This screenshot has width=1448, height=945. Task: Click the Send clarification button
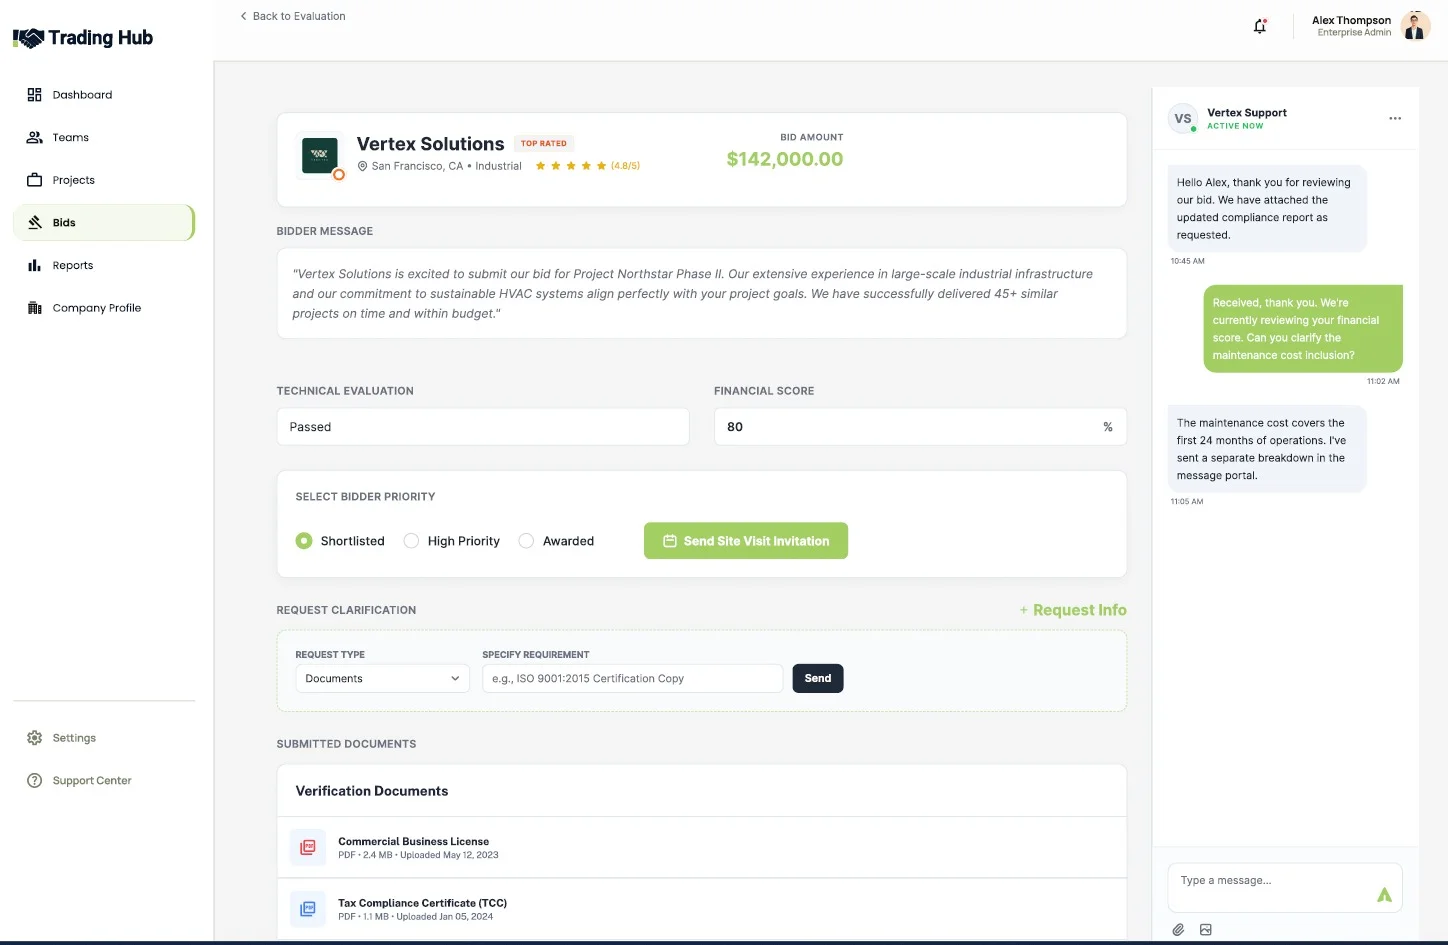(818, 679)
